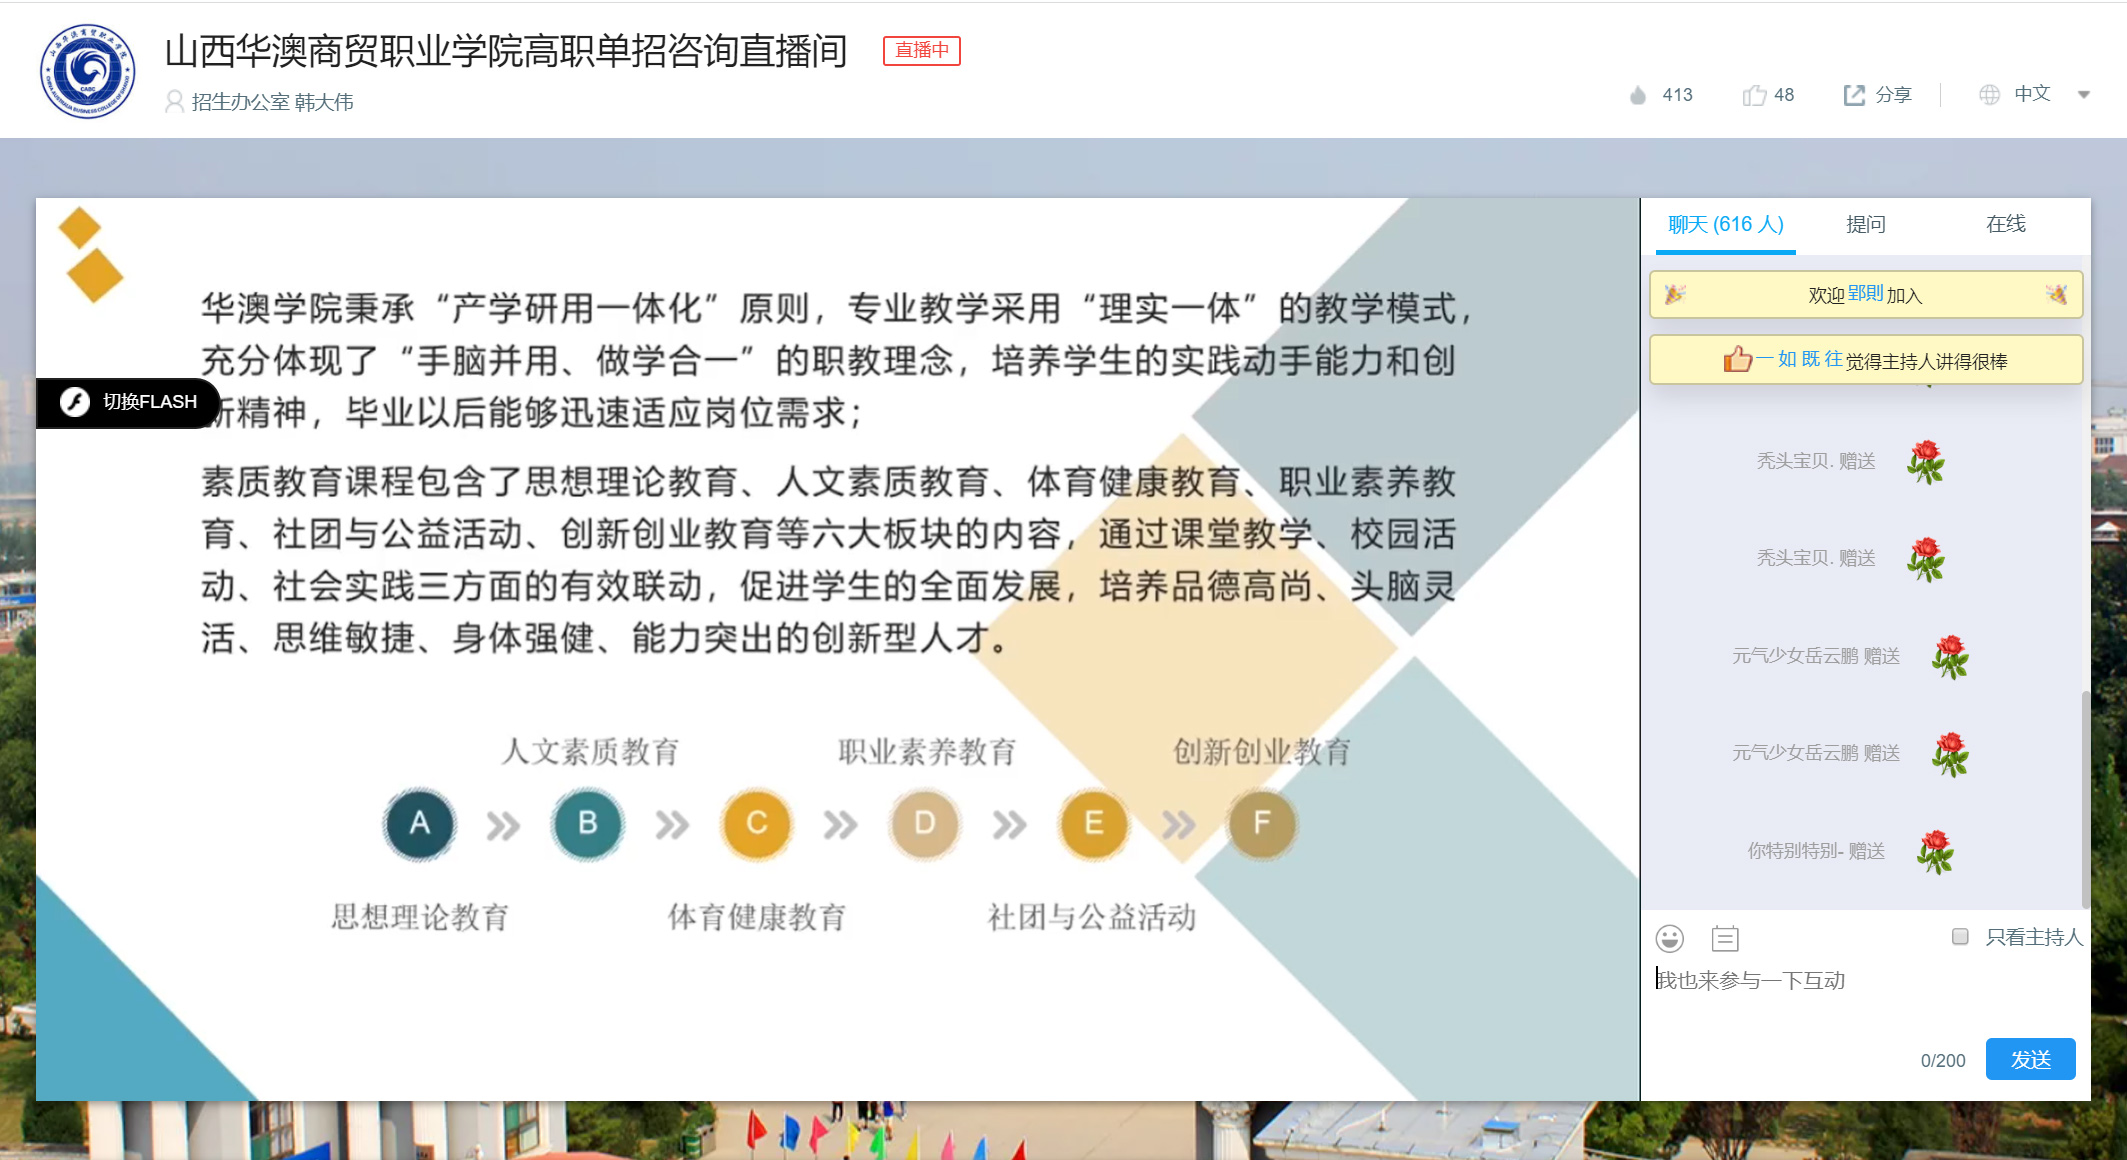The image size is (2127, 1160).
Task: Click first 秃头宝贝. 赠送 gift message
Action: coord(1816,461)
